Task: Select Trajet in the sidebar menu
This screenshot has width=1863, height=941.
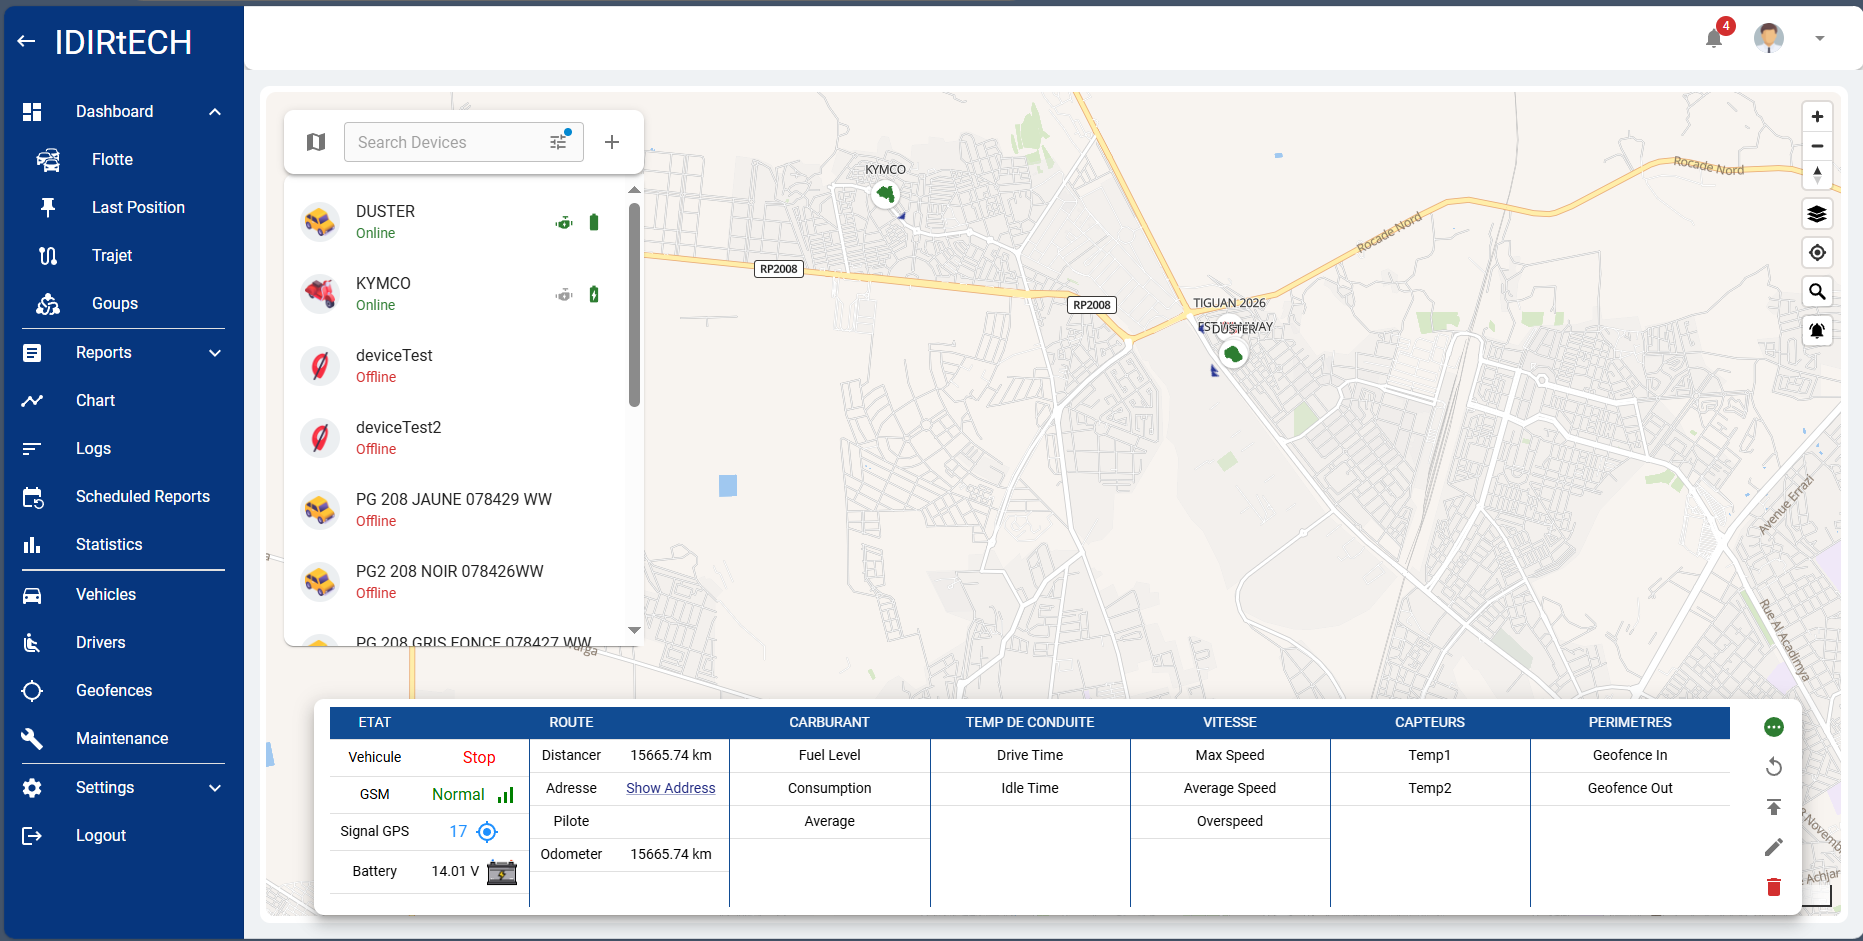Action: 112,255
